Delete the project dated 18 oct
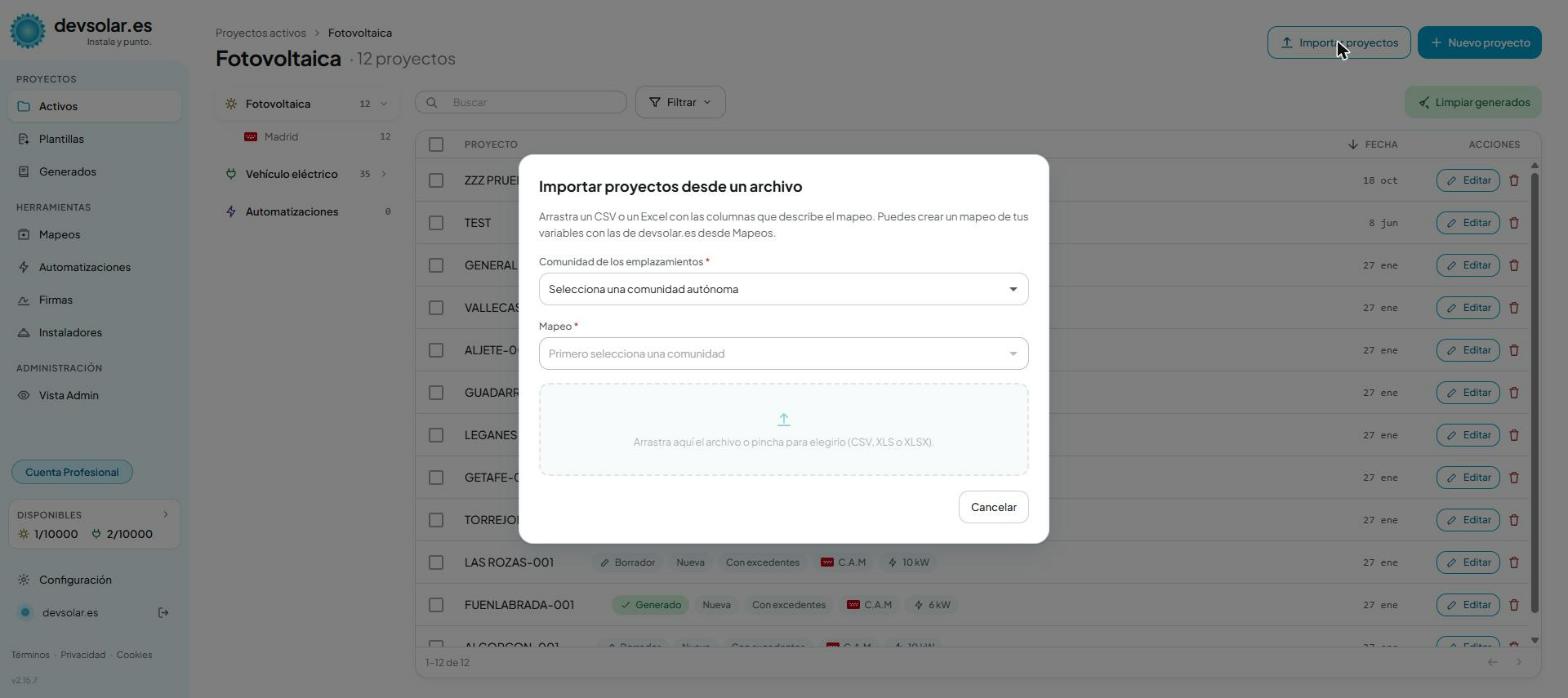This screenshot has width=1568, height=698. click(1513, 180)
